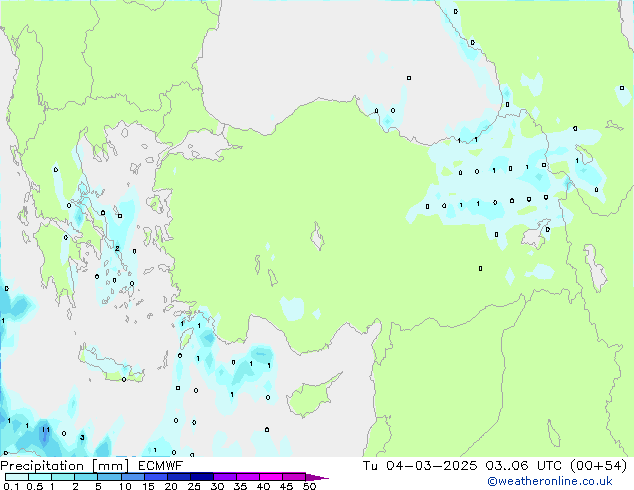Pick the 10–15 mm legend color box

tap(132, 477)
